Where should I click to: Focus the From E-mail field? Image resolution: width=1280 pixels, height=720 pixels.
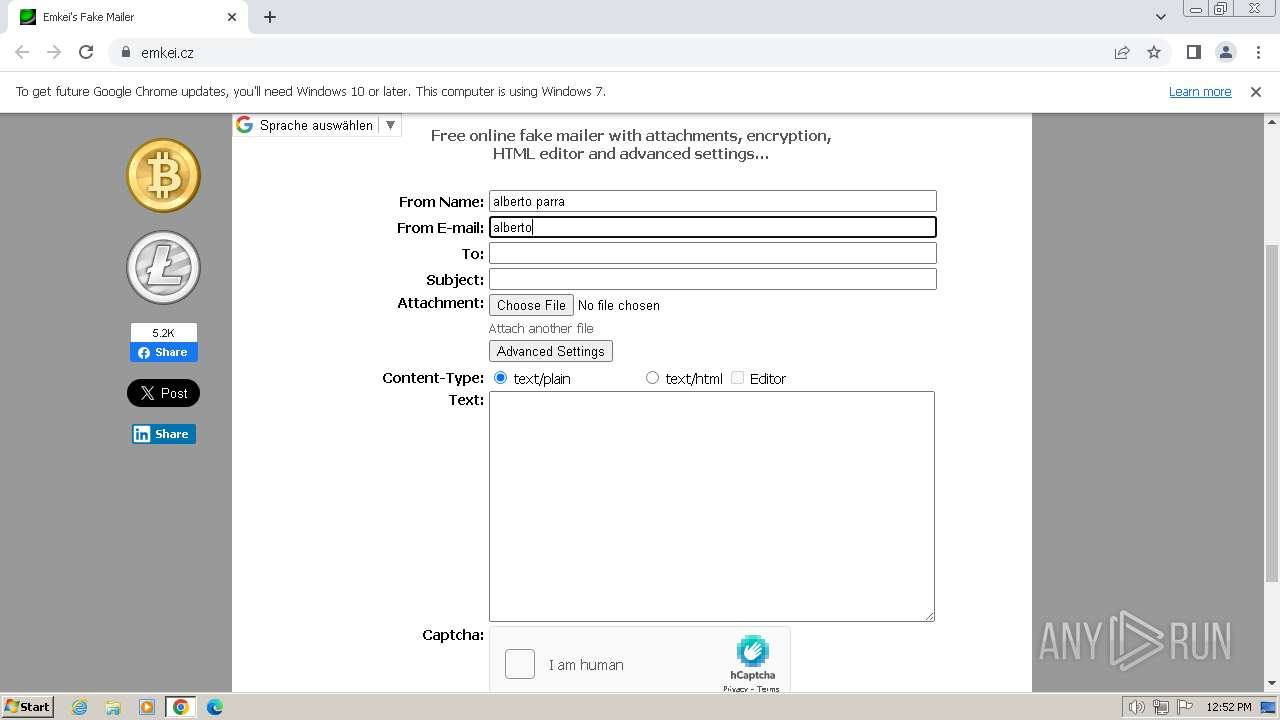click(x=712, y=227)
